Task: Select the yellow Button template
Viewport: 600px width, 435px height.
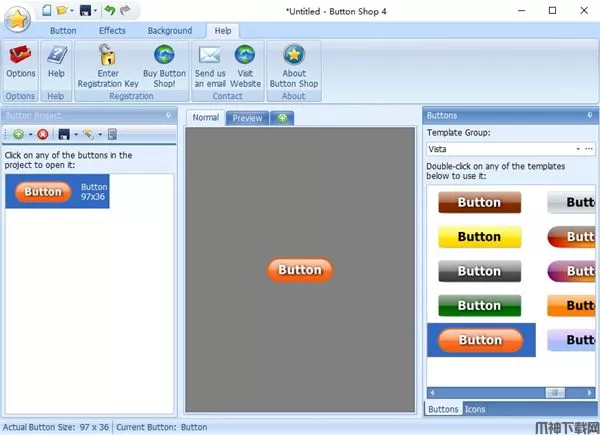Action: [479, 236]
